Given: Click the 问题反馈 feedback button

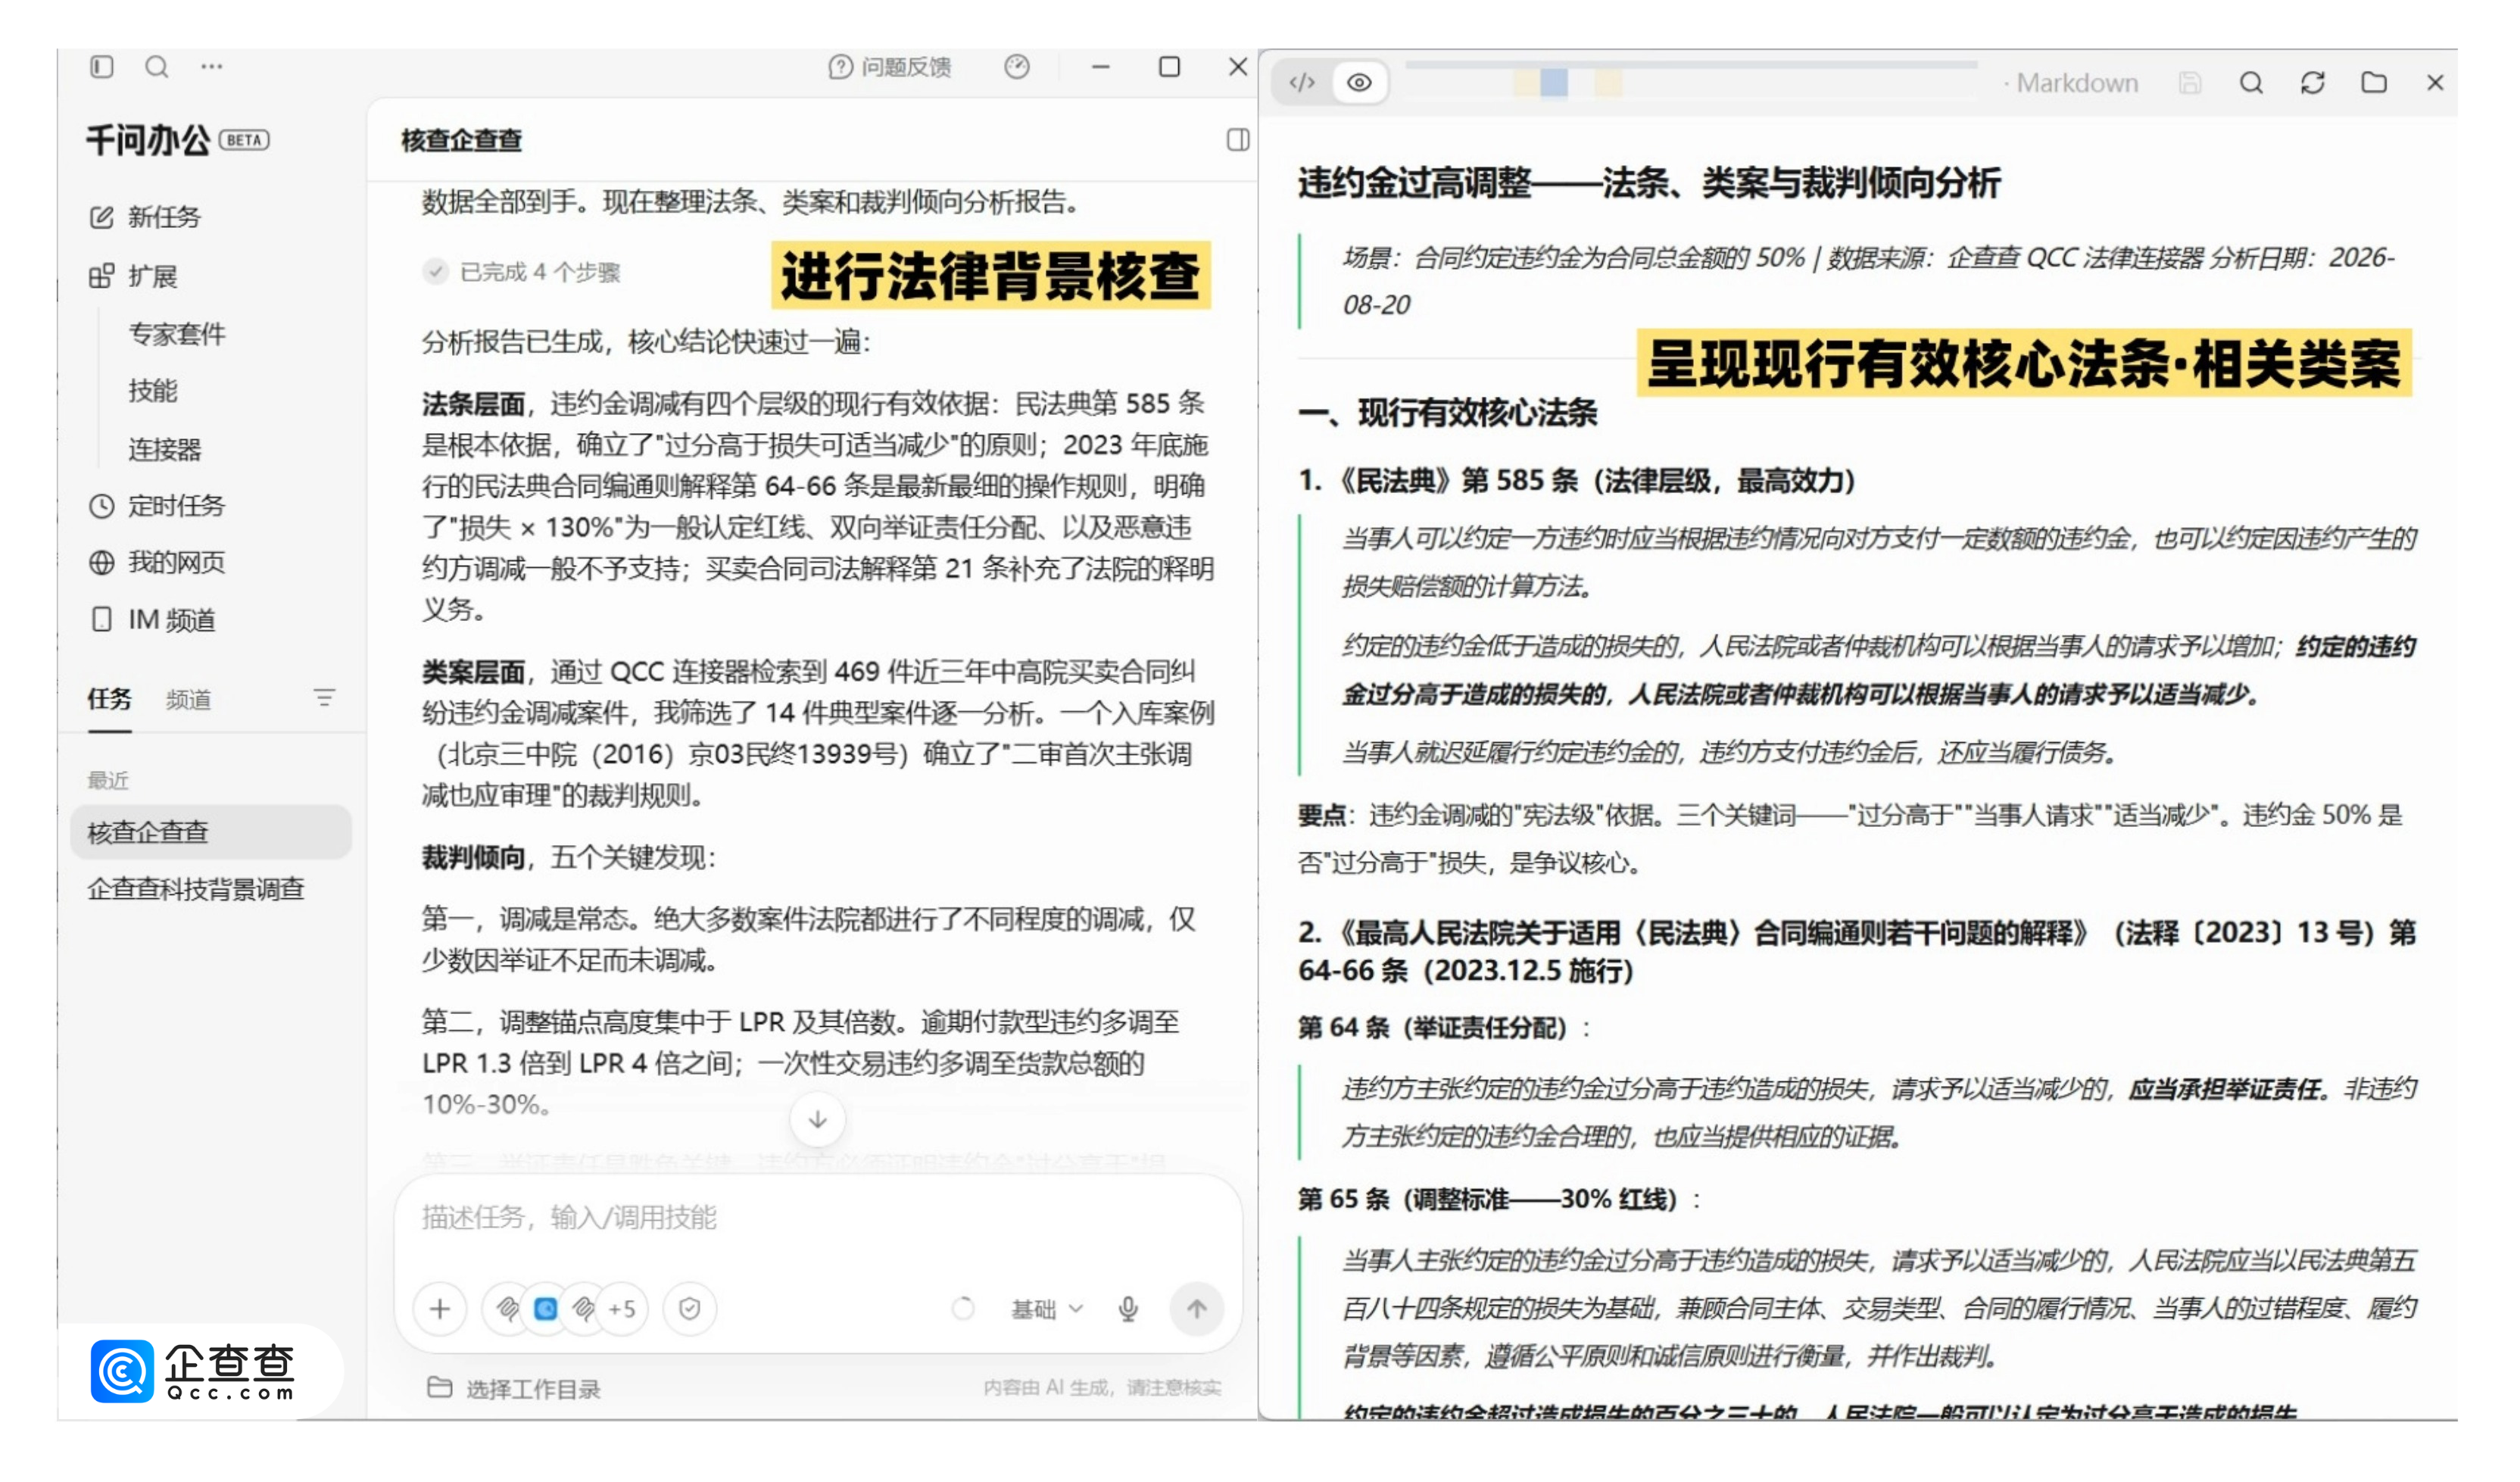Looking at the screenshot, I should 889,67.
